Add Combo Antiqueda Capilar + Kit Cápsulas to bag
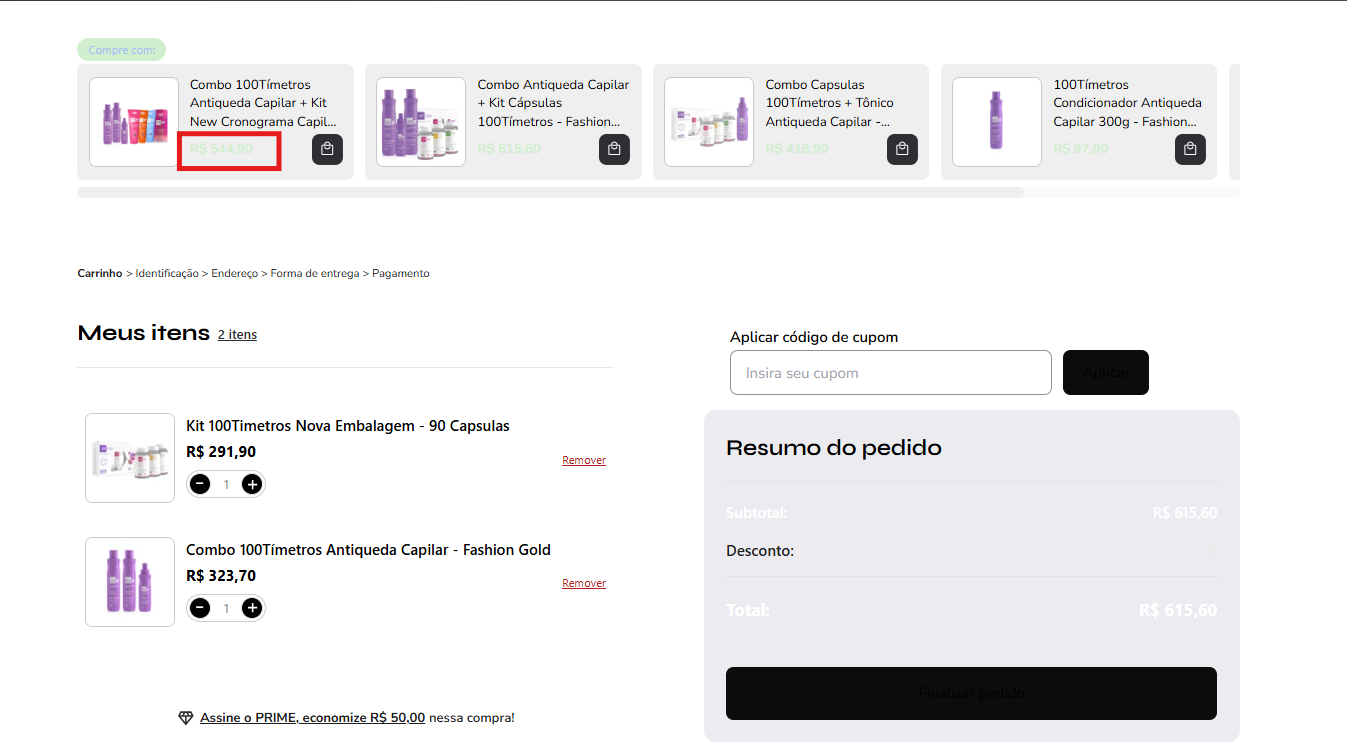 [x=614, y=149]
